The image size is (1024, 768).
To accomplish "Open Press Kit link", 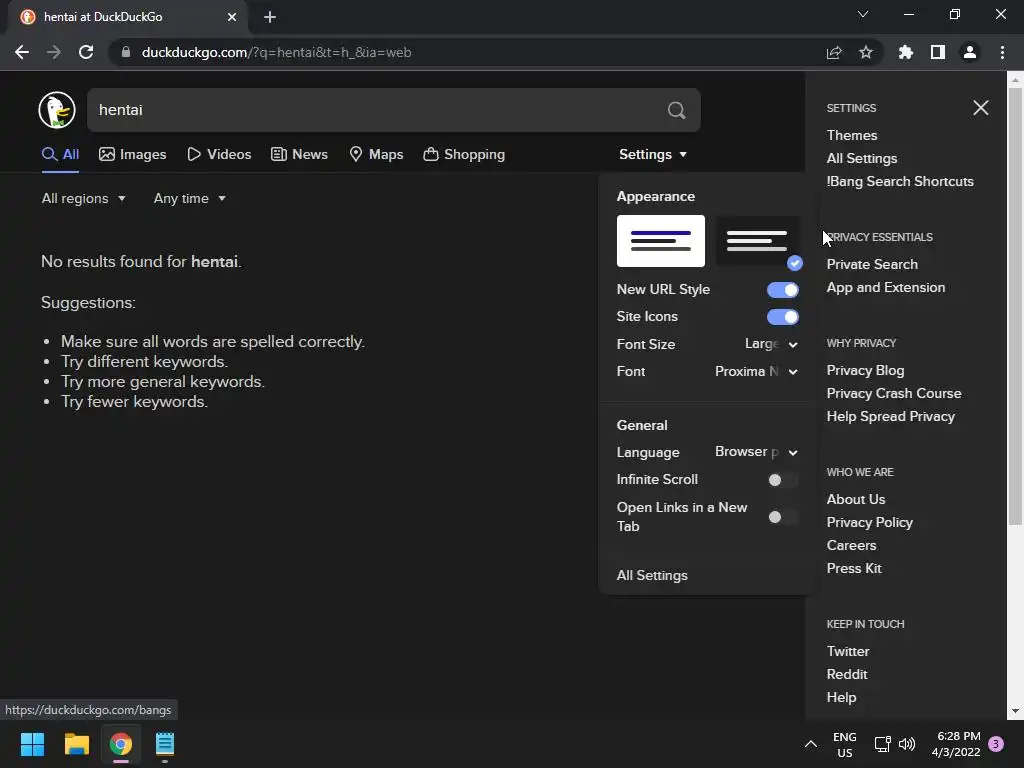I will 854,569.
